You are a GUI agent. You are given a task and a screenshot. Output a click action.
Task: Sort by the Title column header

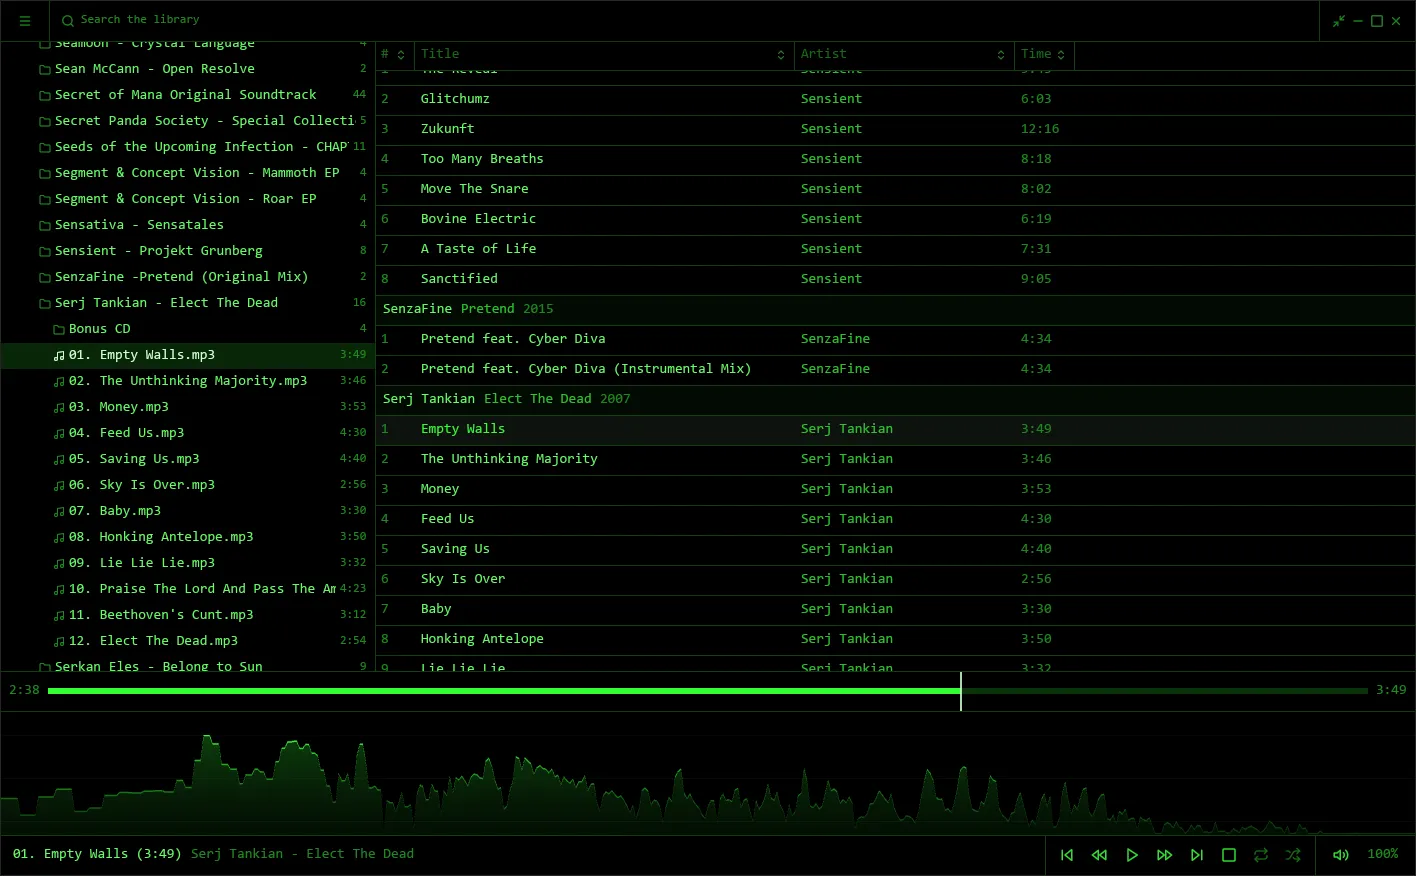tap(604, 54)
